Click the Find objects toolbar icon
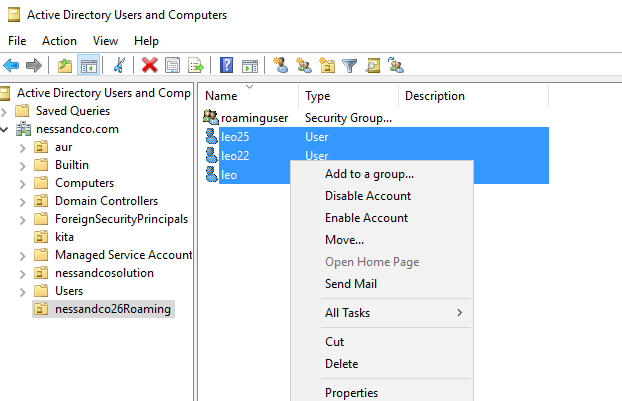 pos(373,65)
